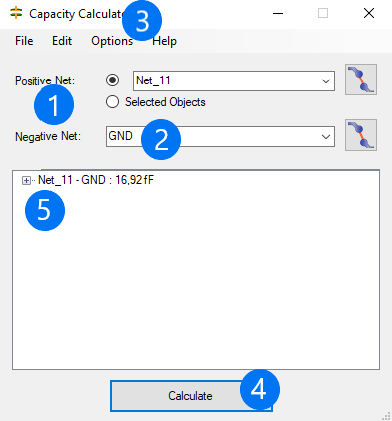Open the Edit menu
The height and width of the screenshot is (421, 392).
(62, 41)
